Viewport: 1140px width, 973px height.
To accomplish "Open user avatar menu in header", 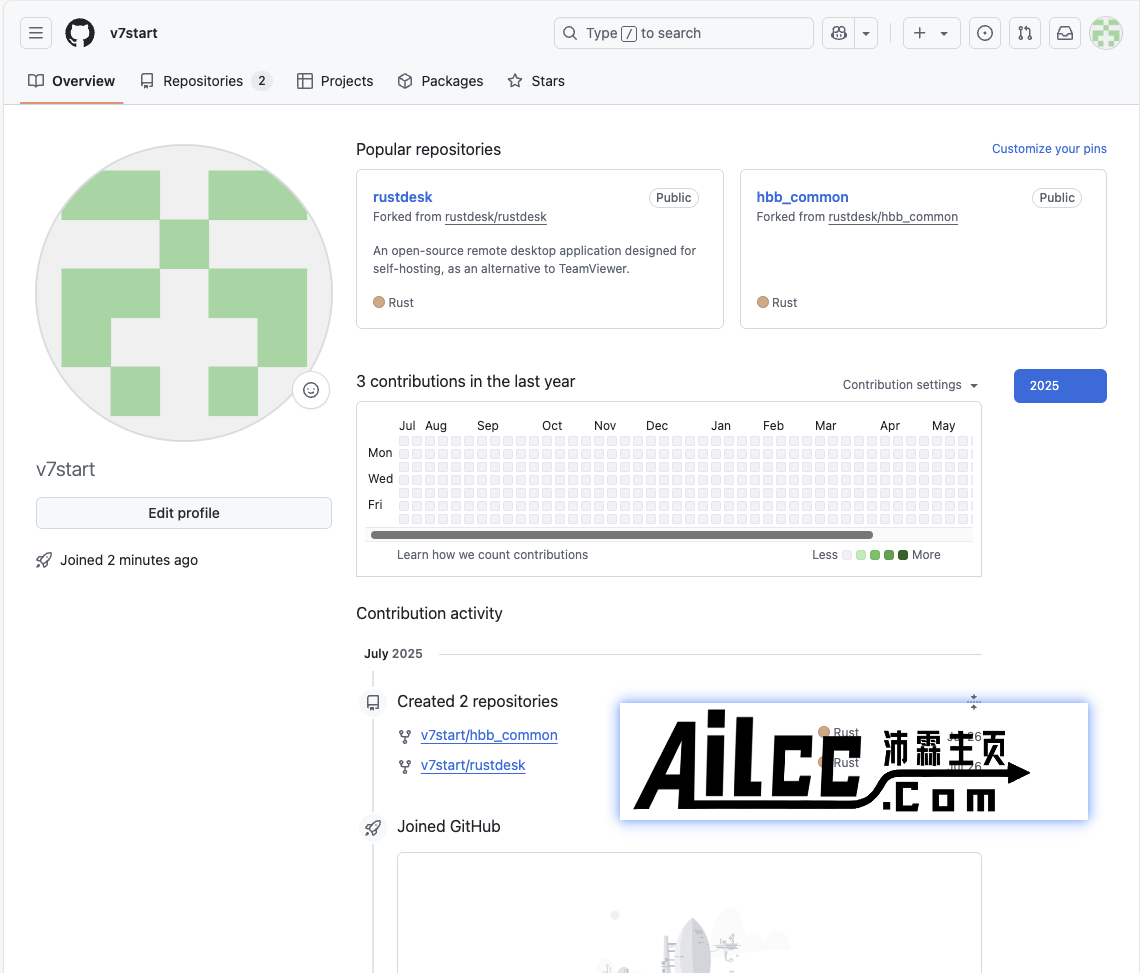I will coord(1105,33).
